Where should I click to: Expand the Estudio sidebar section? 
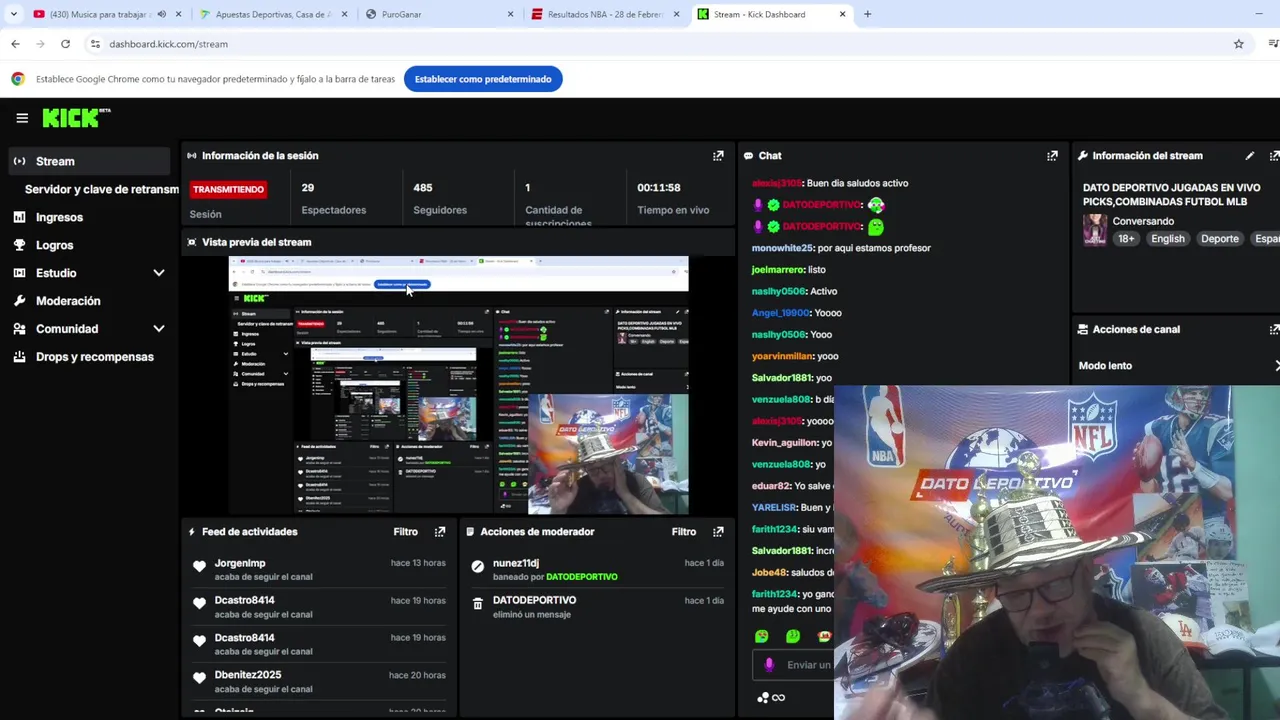click(x=158, y=273)
